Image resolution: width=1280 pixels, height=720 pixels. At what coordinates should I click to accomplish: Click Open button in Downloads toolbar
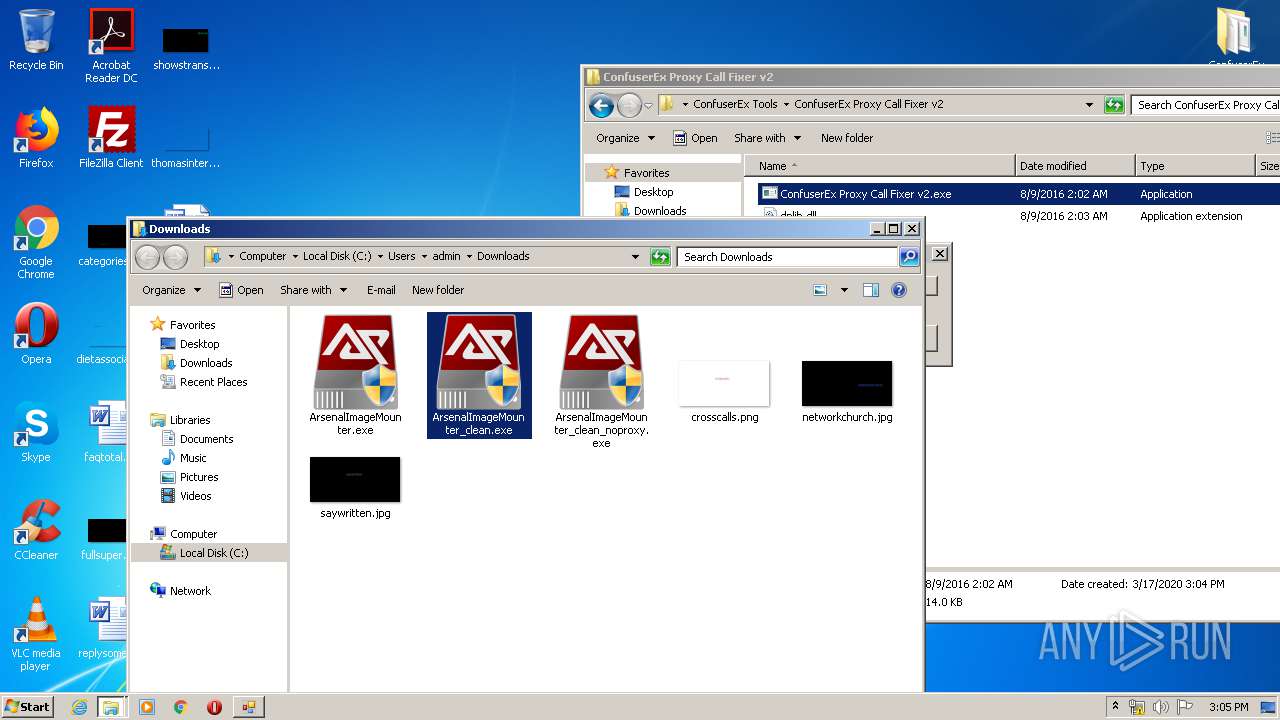point(241,290)
